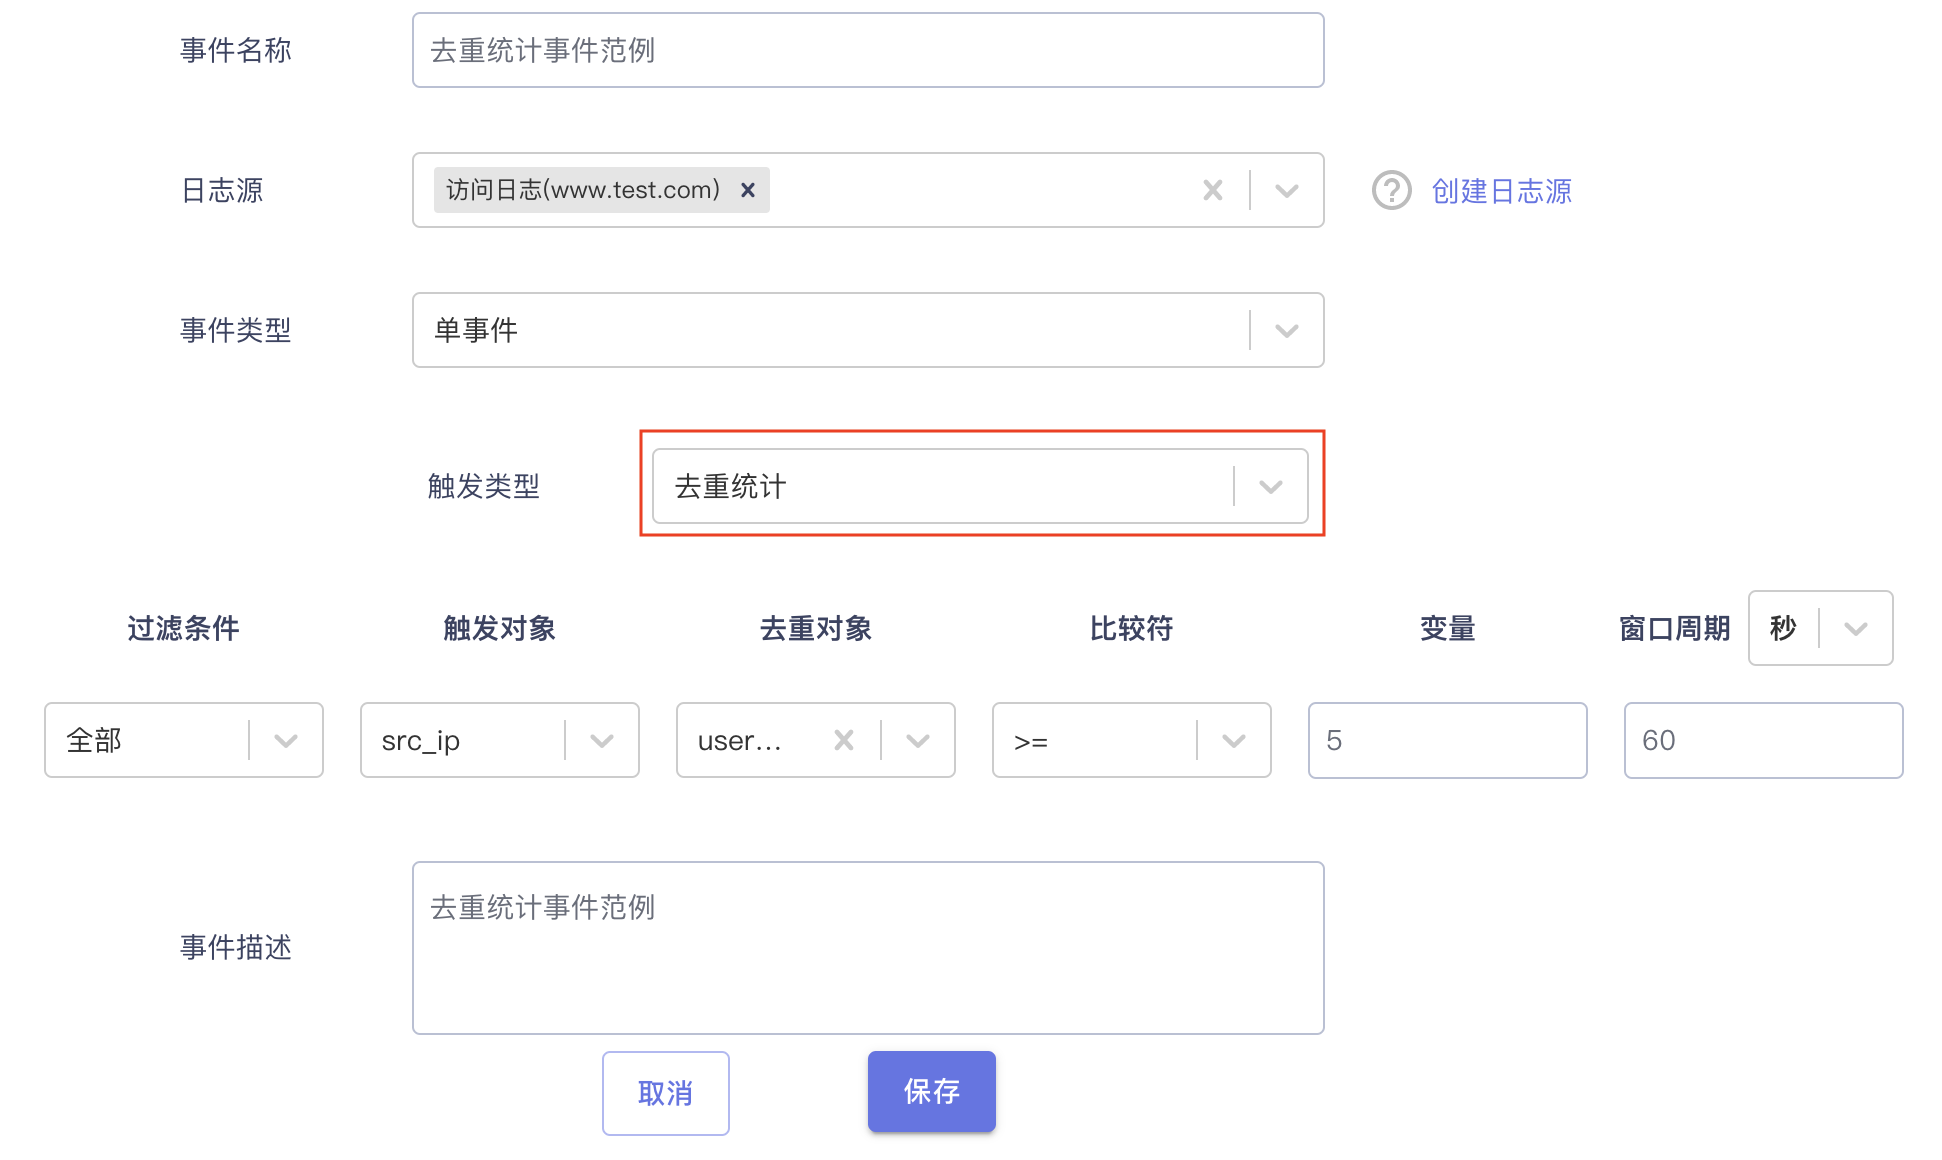Expand the 过滤条件 全部 dropdown

tap(184, 740)
